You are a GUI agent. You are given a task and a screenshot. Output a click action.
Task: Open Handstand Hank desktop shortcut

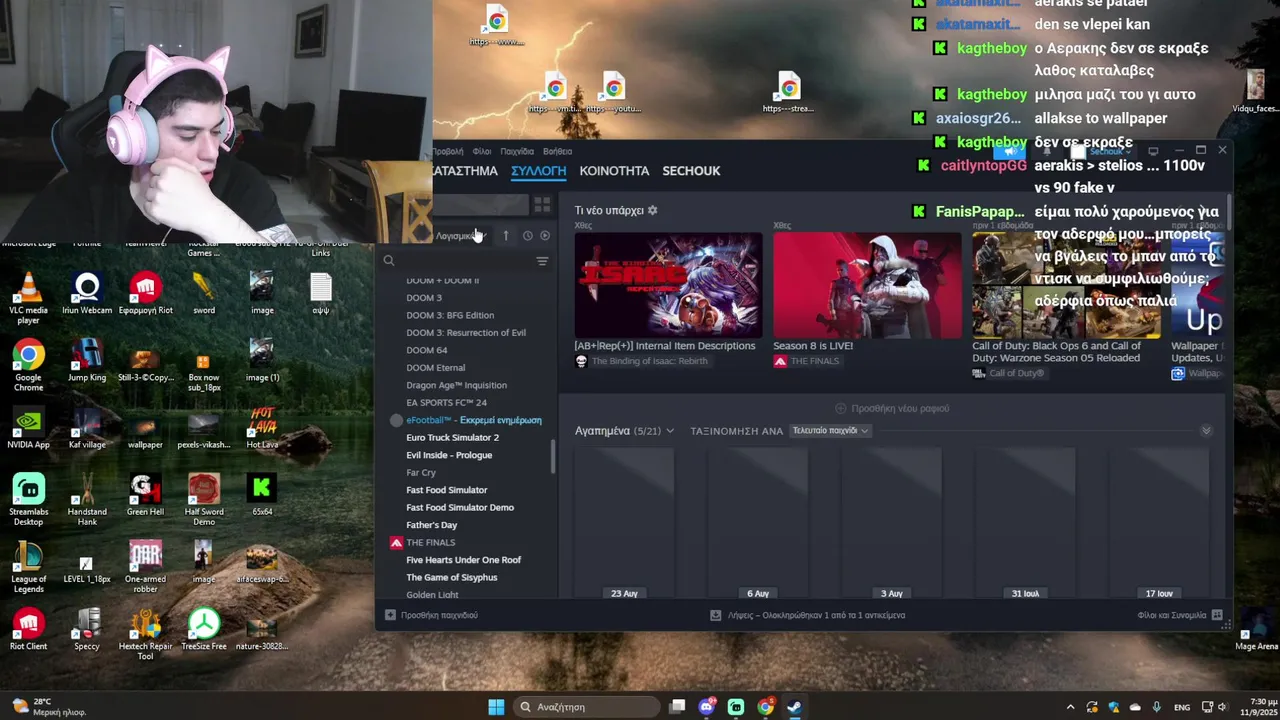click(x=87, y=499)
